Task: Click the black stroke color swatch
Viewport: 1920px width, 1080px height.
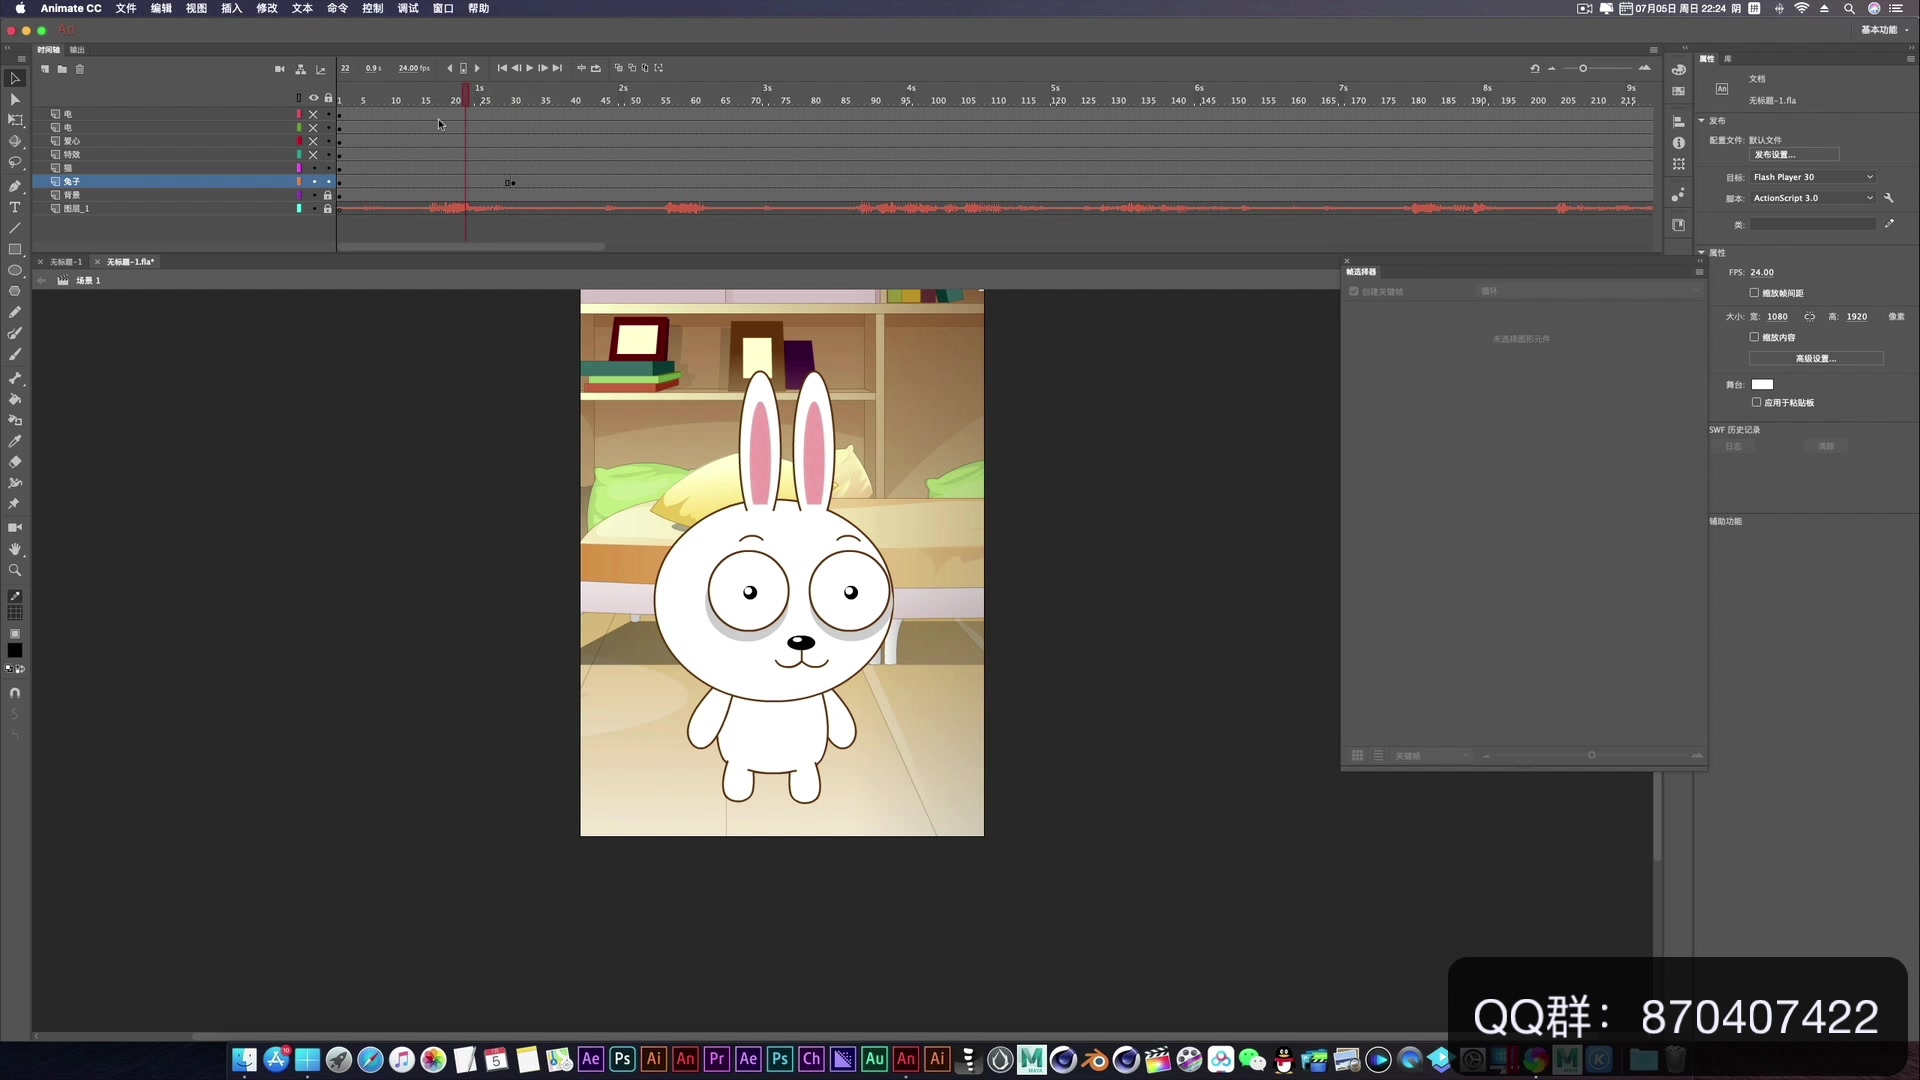Action: point(15,650)
